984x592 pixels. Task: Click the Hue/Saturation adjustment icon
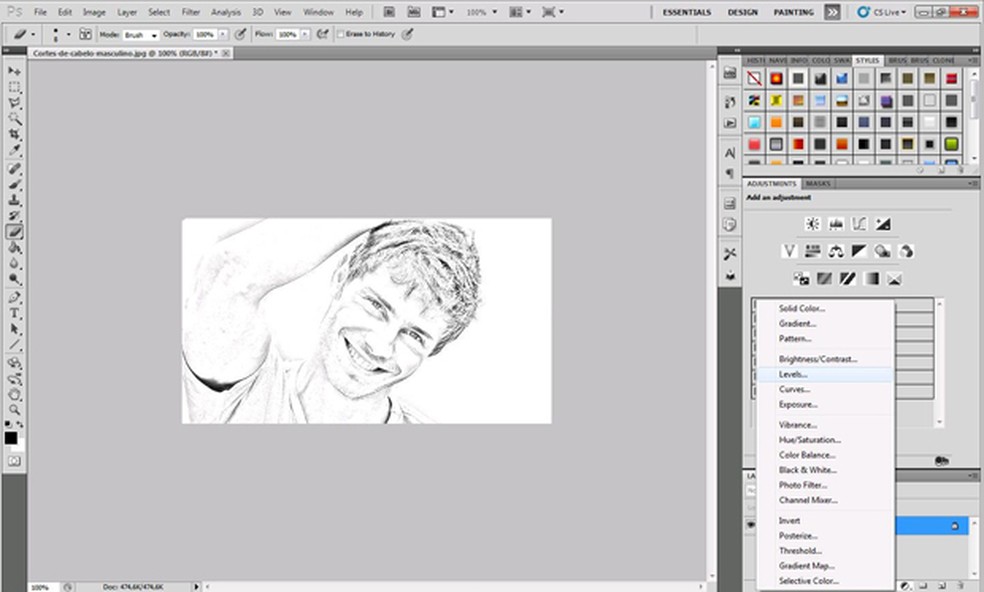point(813,251)
